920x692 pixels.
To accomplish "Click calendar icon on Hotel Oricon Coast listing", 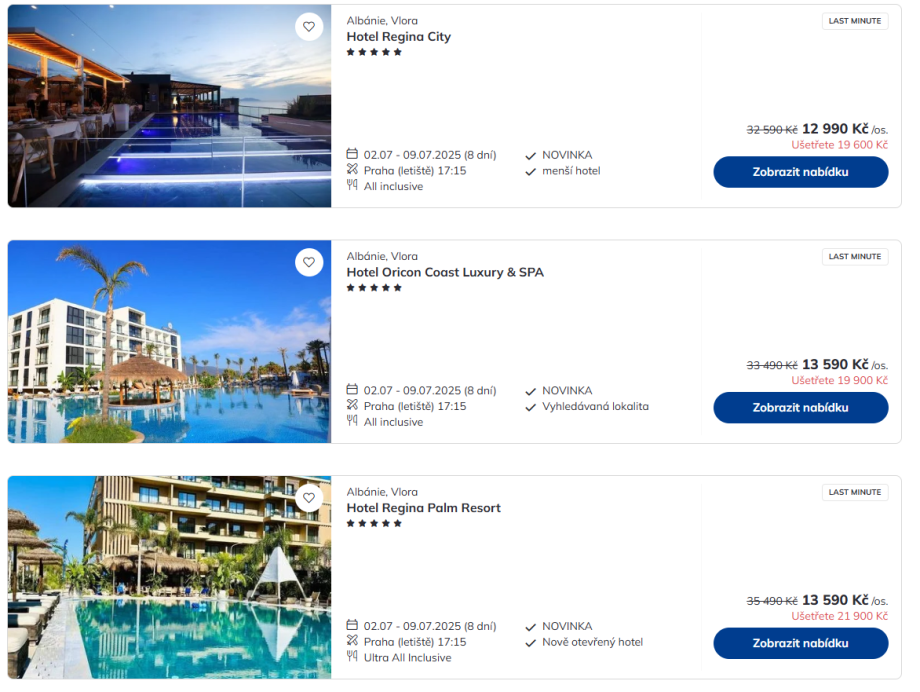I will [x=352, y=390].
